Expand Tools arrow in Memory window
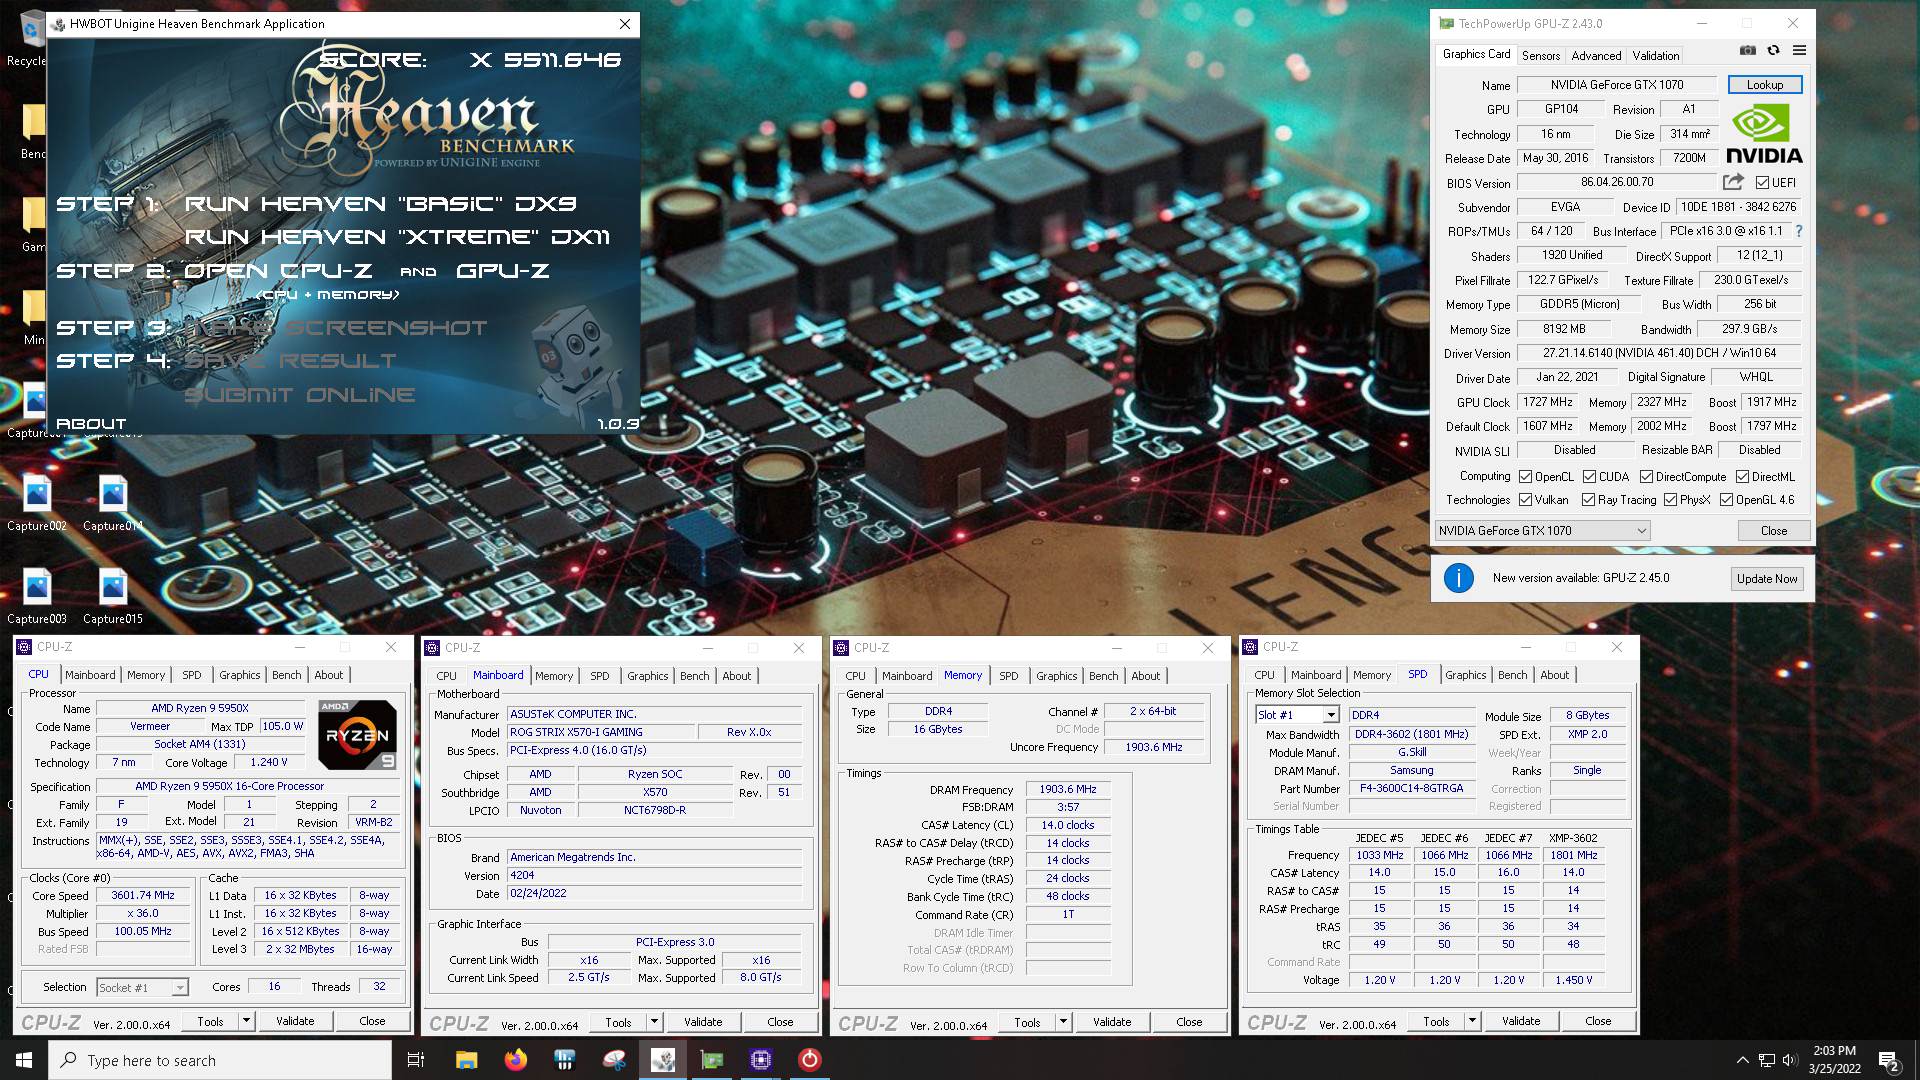Screen dimensions: 1920x1080 tap(1063, 1022)
